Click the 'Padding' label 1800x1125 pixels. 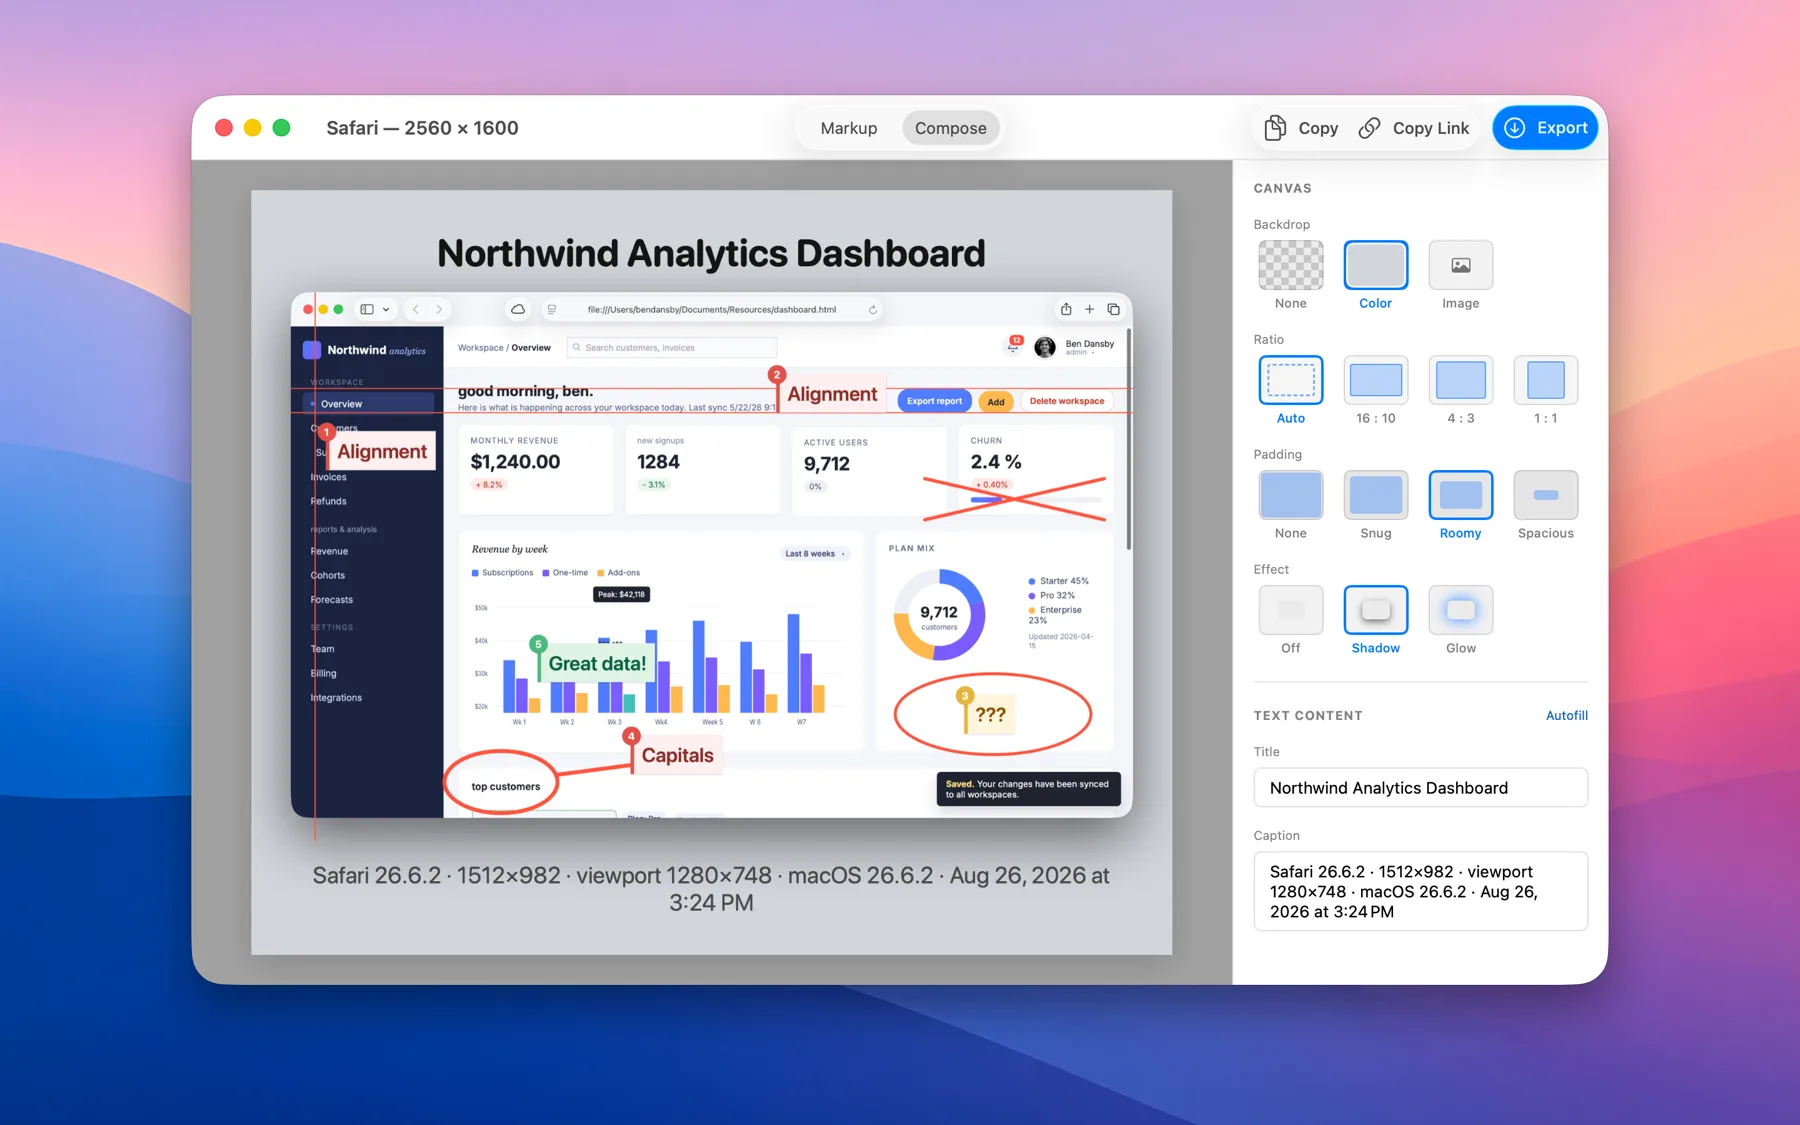pos(1277,455)
